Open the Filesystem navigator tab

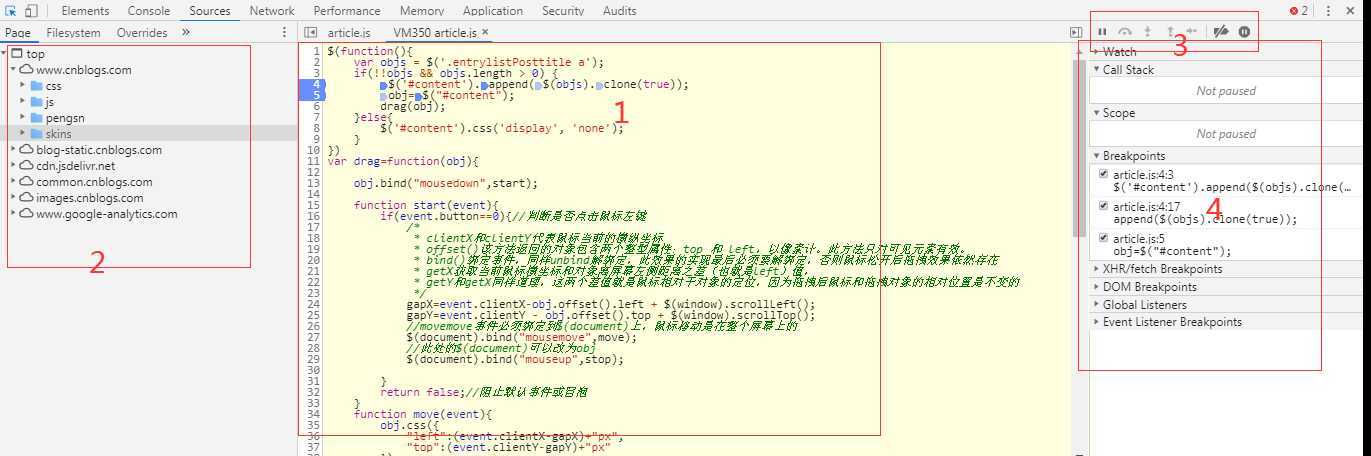pos(73,33)
